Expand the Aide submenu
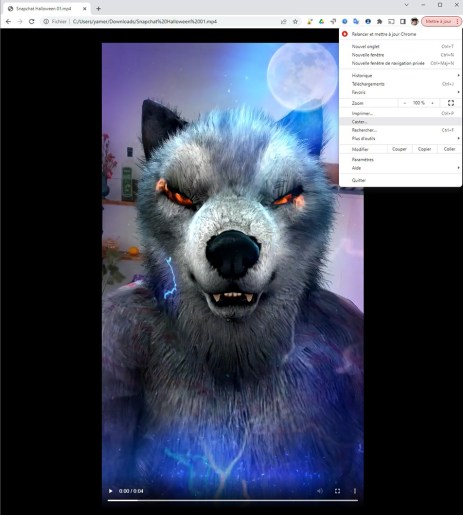Viewport: 463px width, 515px height. (x=401, y=168)
